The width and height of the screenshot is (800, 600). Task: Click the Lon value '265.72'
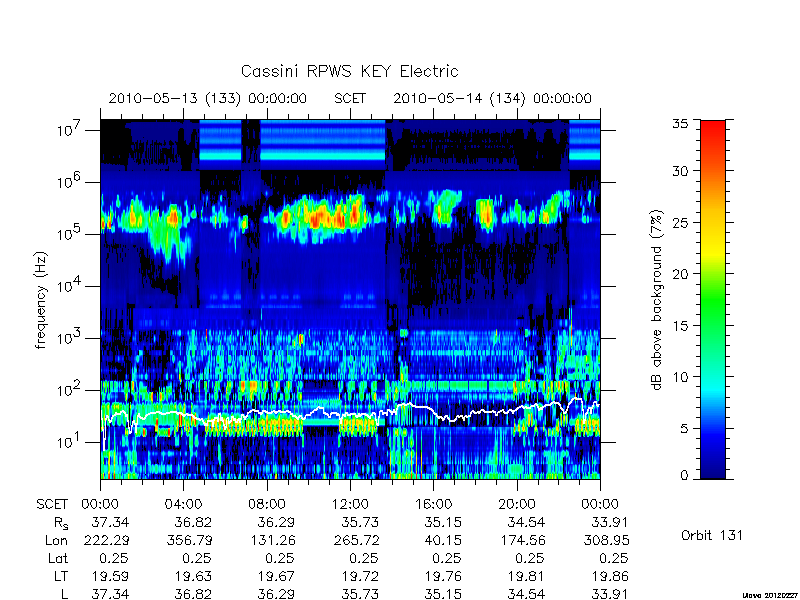coord(356,540)
